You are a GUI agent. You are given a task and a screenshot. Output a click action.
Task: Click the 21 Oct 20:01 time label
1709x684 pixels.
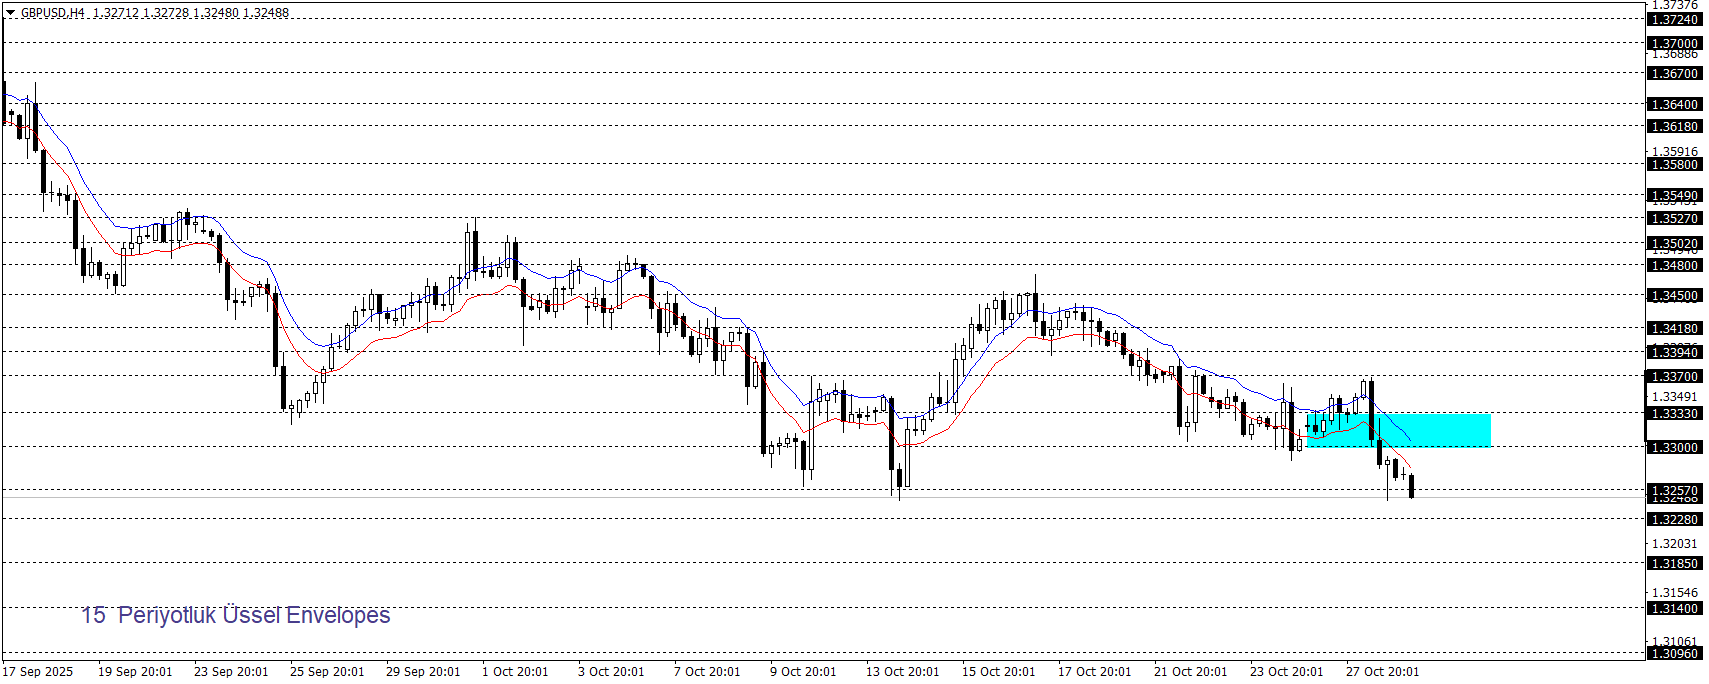tap(1191, 672)
